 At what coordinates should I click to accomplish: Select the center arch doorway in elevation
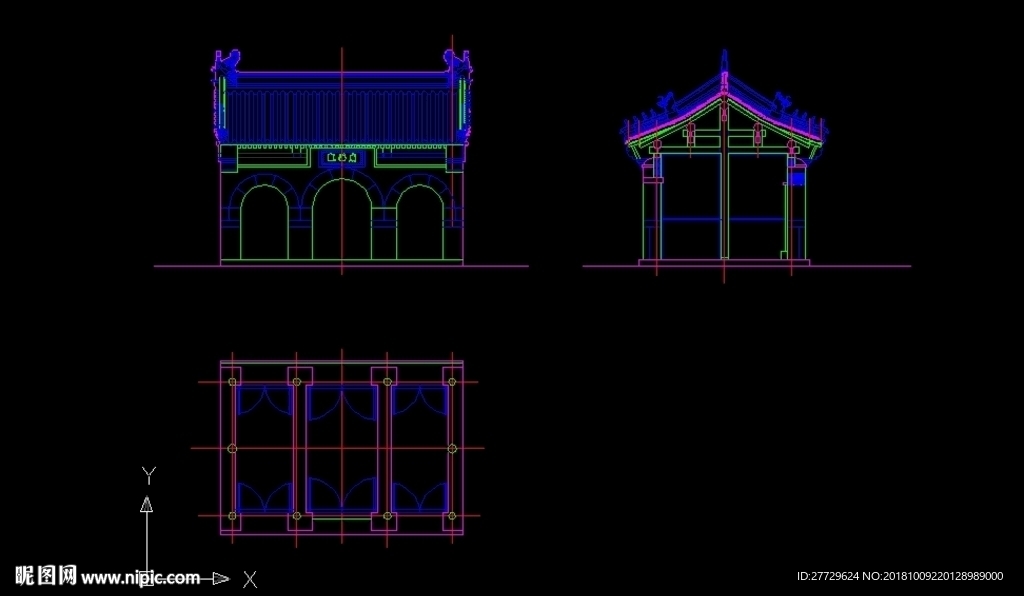342,219
